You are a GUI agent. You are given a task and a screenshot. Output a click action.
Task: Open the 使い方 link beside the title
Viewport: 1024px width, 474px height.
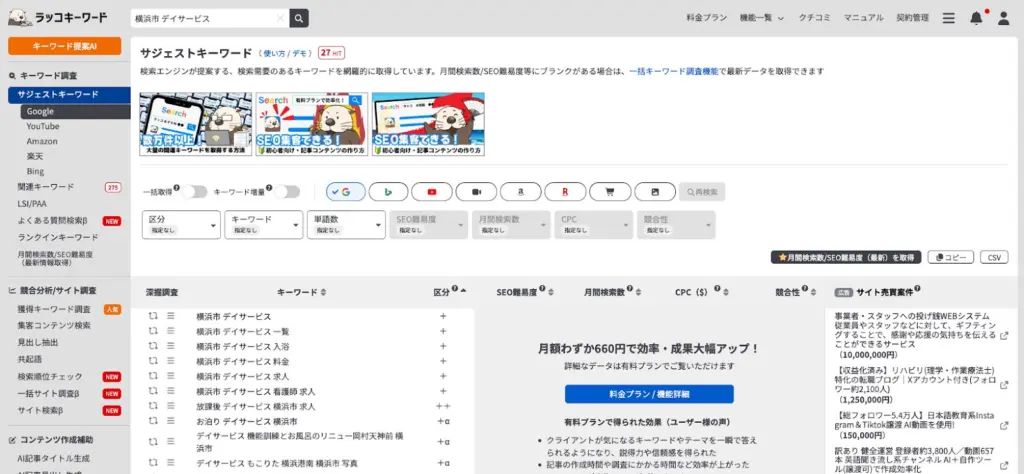coord(274,54)
